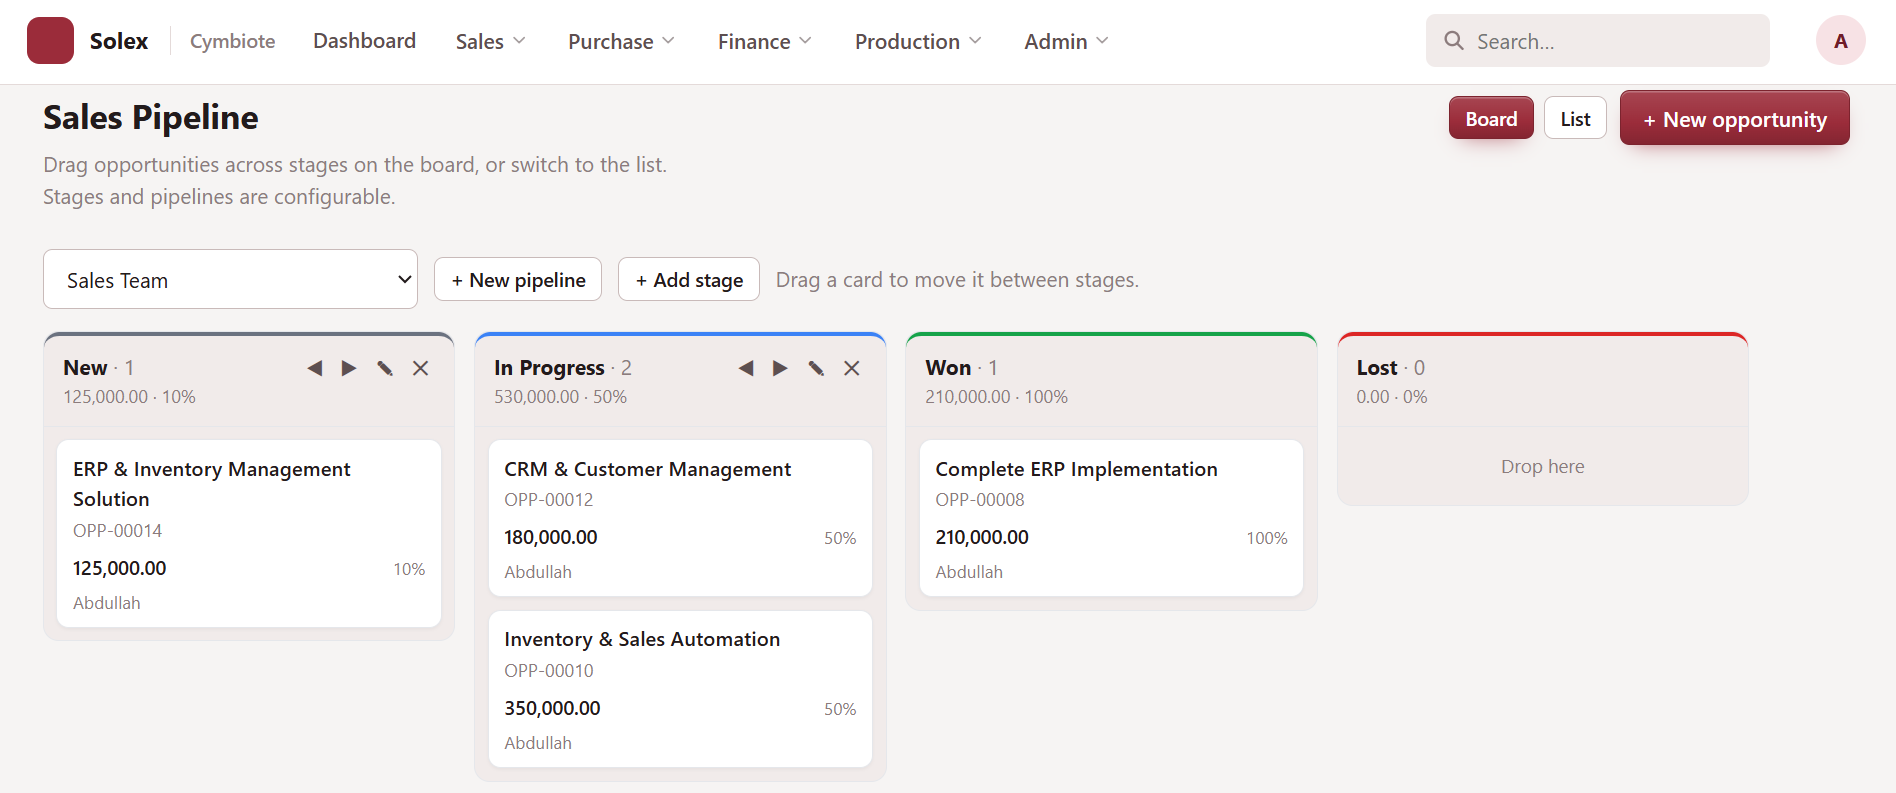
Task: Move New stage right with arrow icon
Action: [349, 368]
